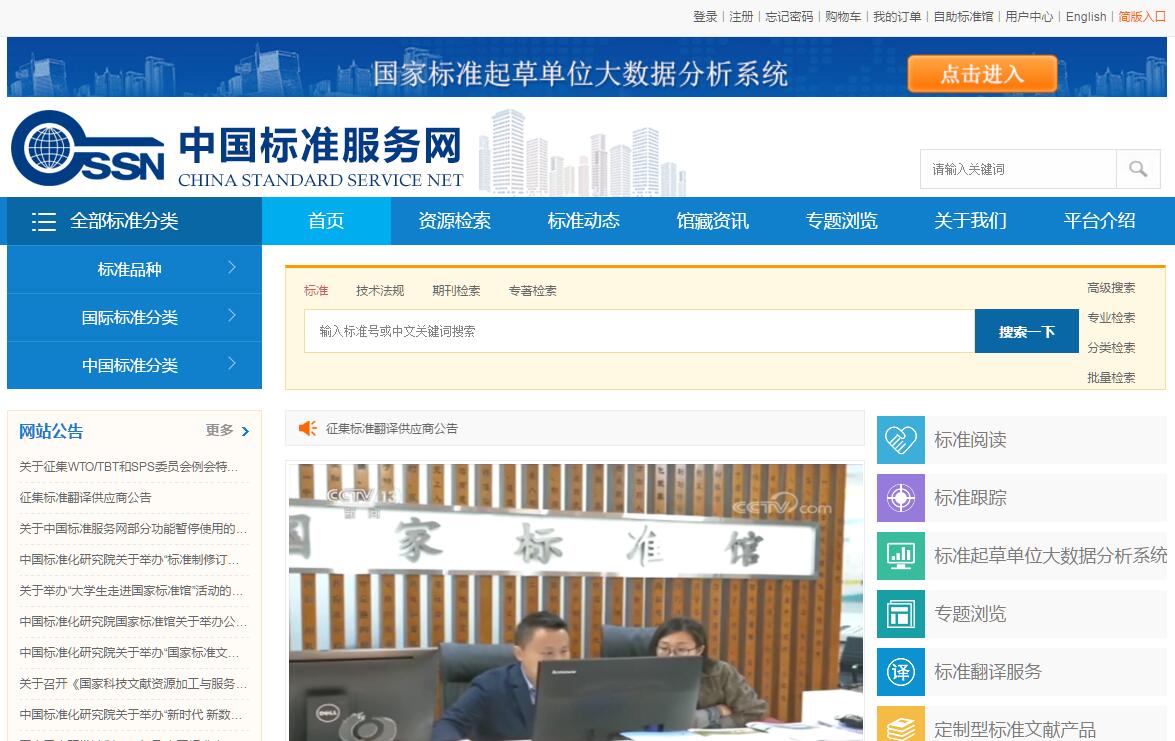Viewport: 1175px width, 741px height.
Task: Click the CCTV news video thumbnail
Action: tap(575, 602)
